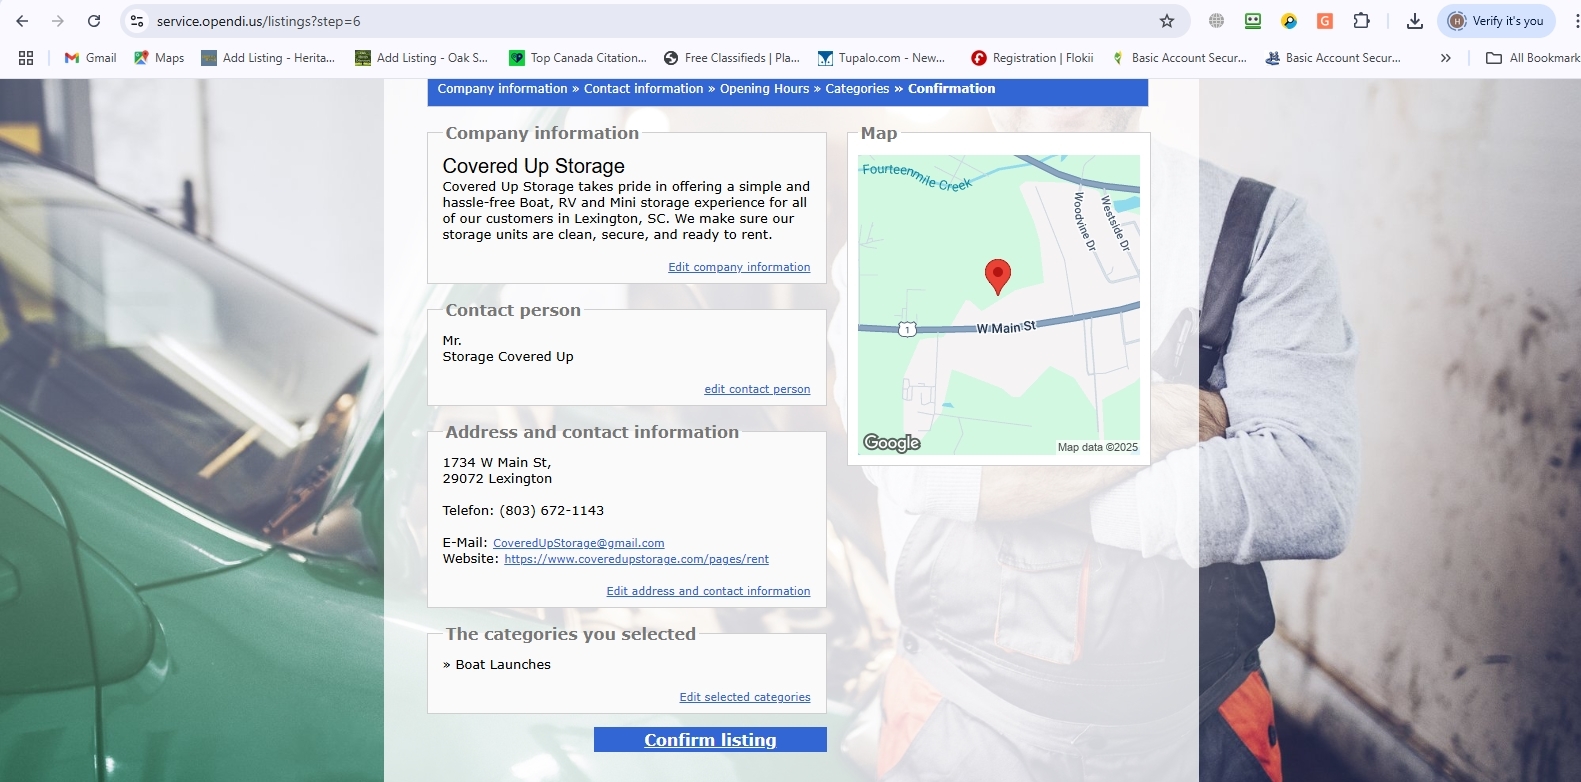Open Add Listing - Oak S... bookmark
Image resolution: width=1581 pixels, height=782 pixels.
pyautogui.click(x=422, y=58)
